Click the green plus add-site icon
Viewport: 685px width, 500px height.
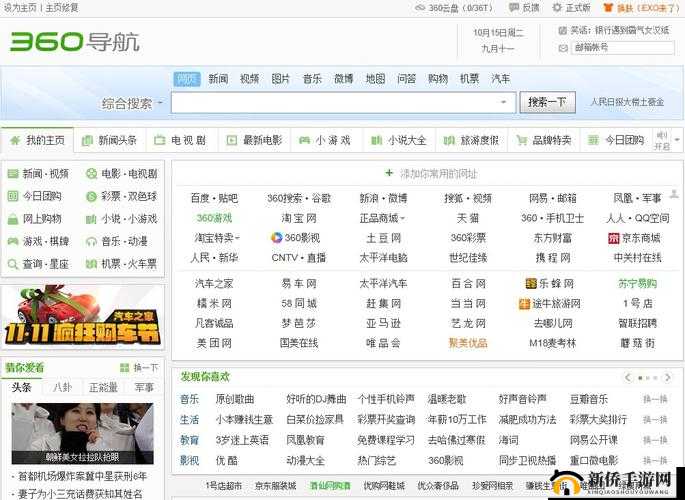tap(389, 173)
